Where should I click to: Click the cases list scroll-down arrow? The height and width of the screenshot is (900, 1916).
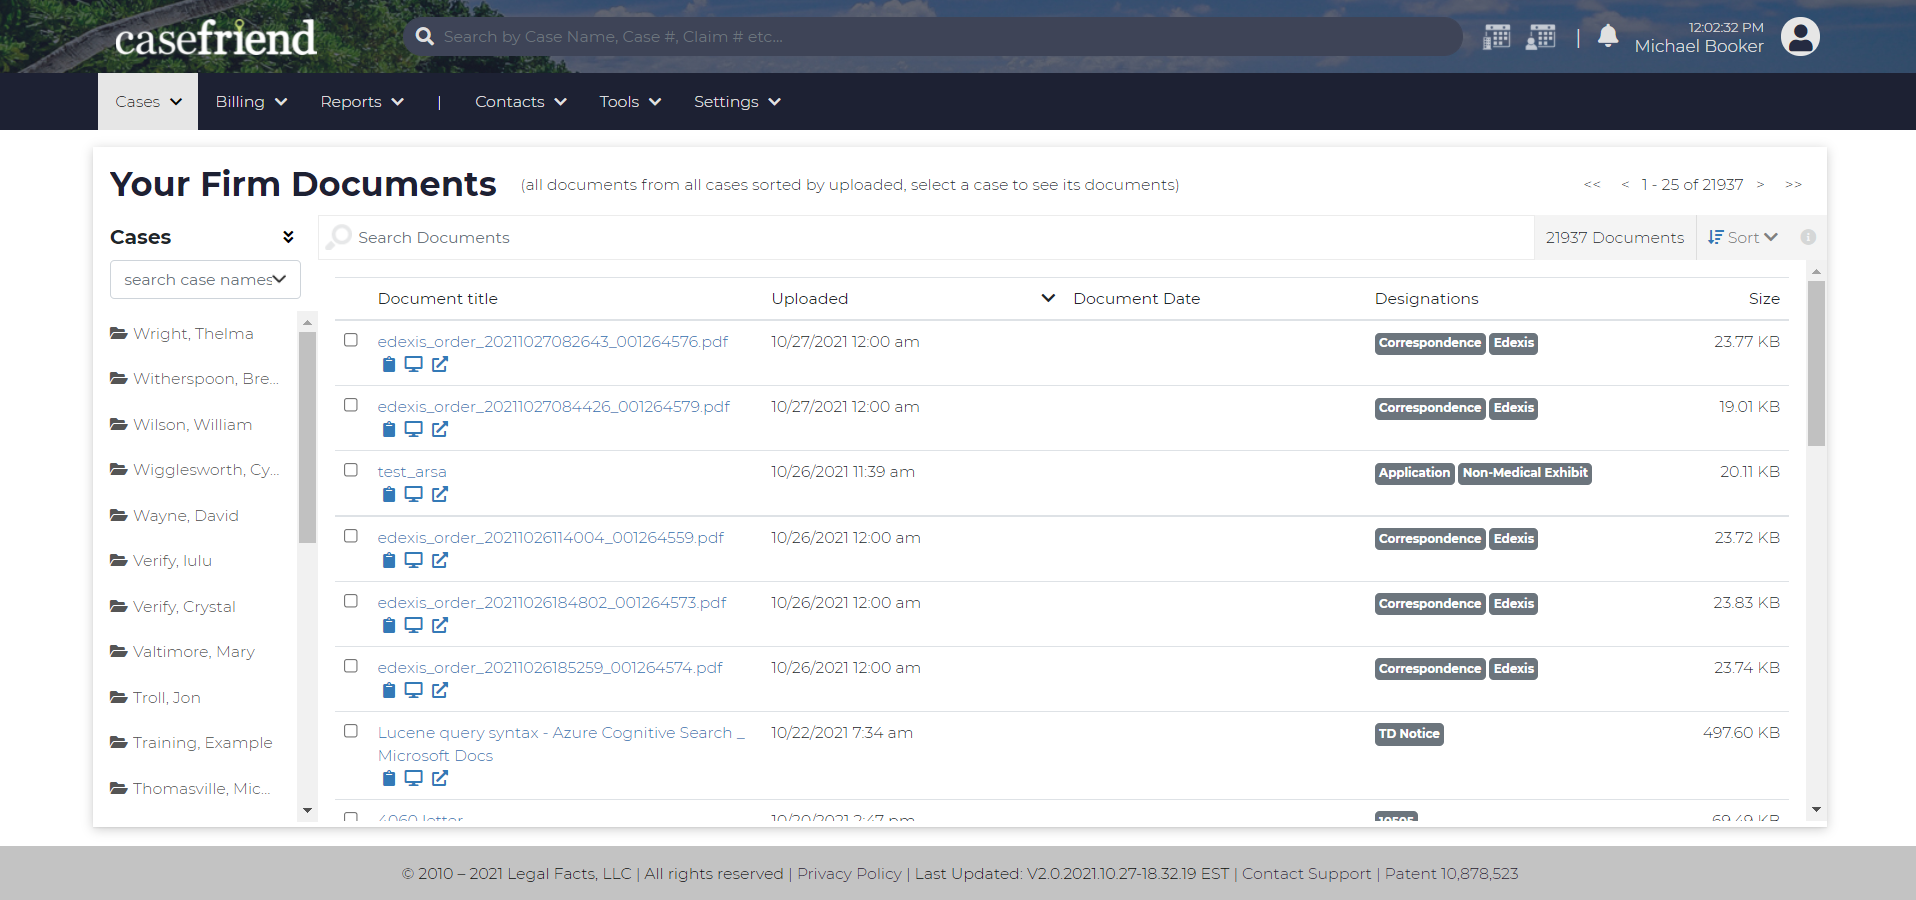pos(307,810)
